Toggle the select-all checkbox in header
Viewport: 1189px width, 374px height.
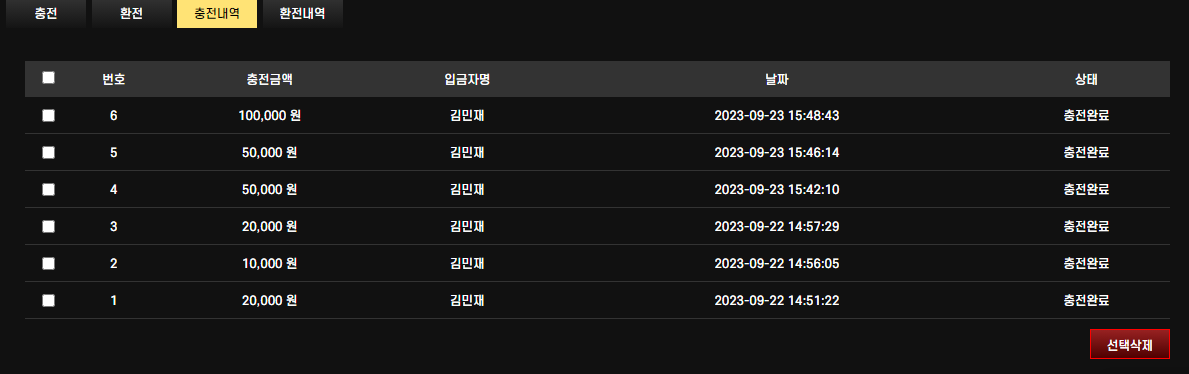tap(49, 77)
